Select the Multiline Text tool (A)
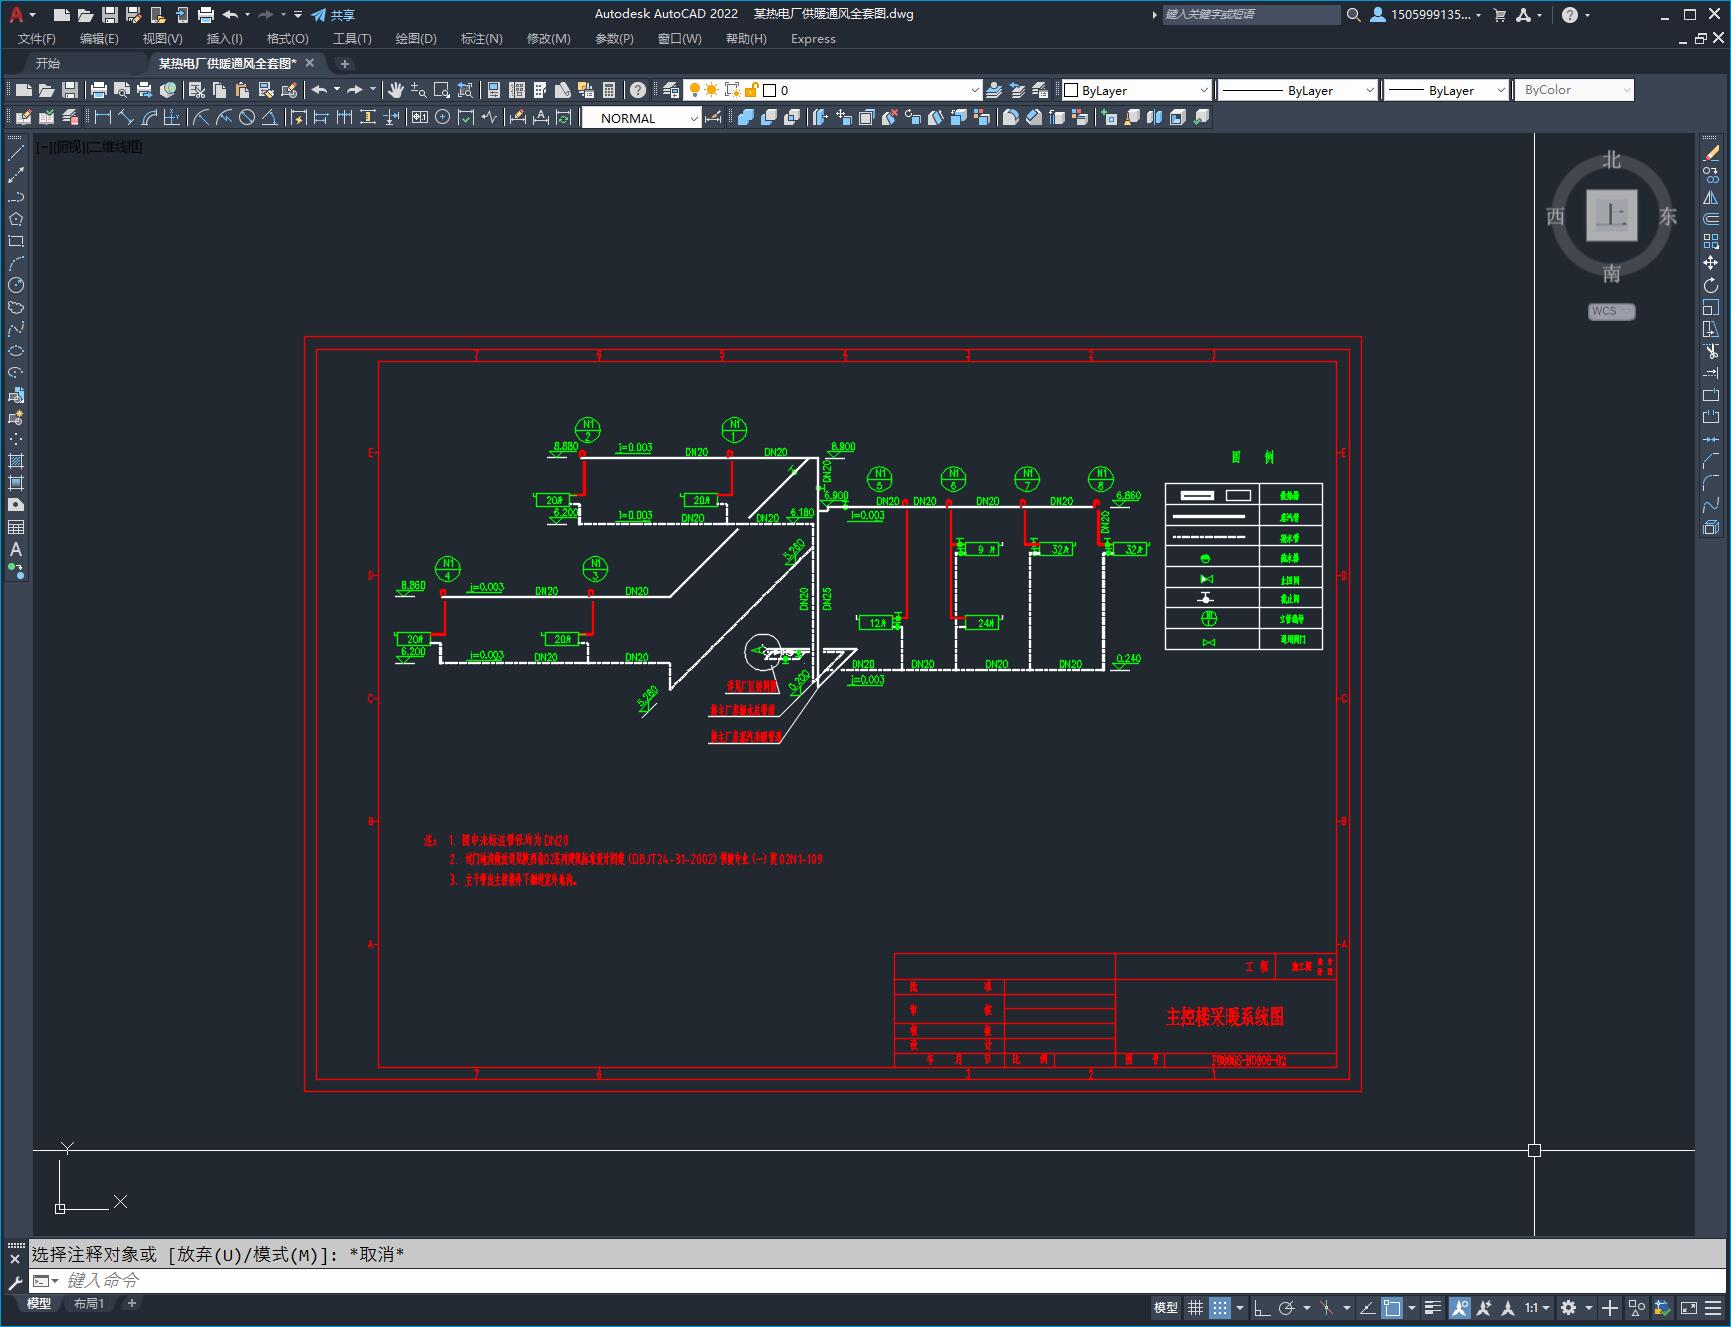The width and height of the screenshot is (1731, 1327). coord(16,549)
